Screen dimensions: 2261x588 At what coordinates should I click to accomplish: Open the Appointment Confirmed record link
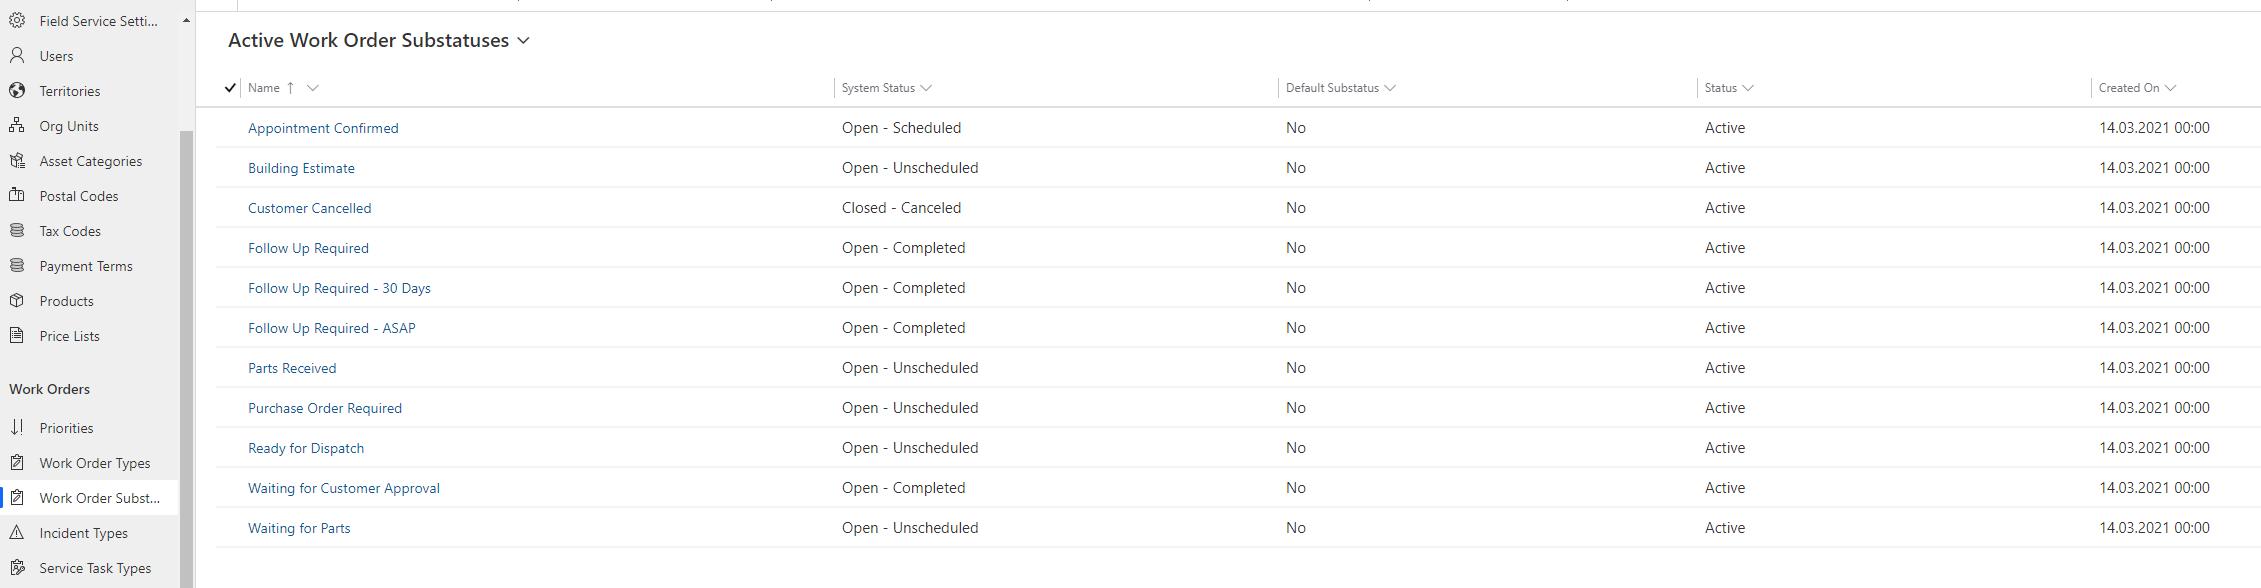(x=323, y=128)
